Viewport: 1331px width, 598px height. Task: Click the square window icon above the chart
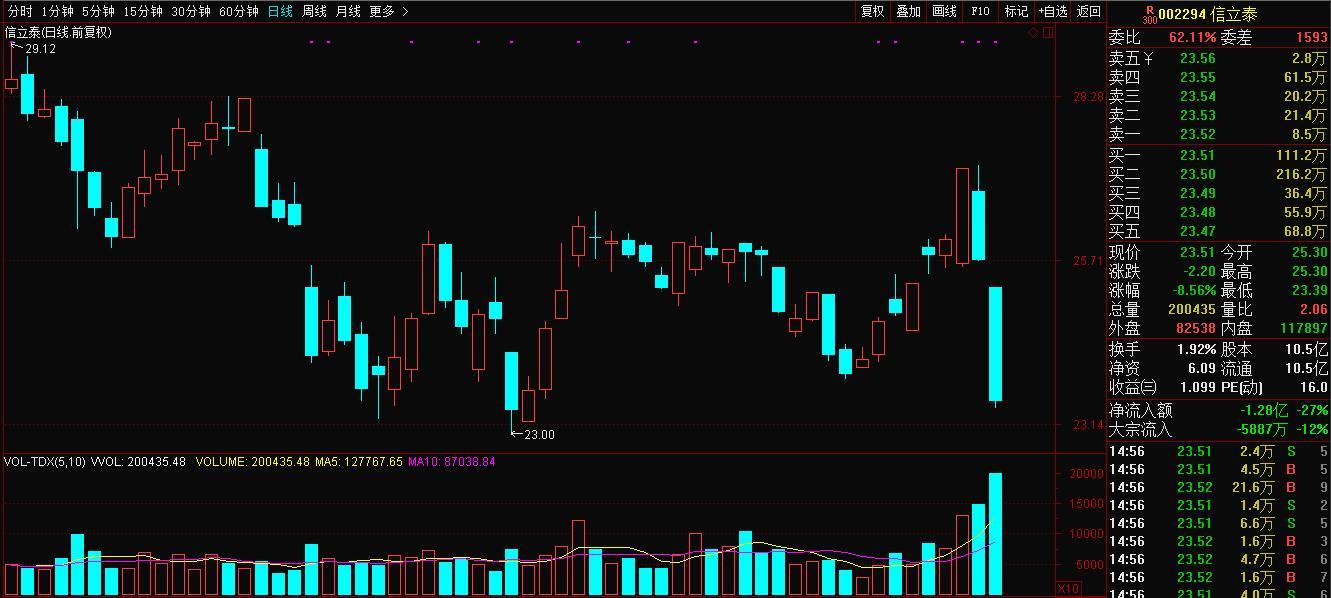pos(1048,33)
